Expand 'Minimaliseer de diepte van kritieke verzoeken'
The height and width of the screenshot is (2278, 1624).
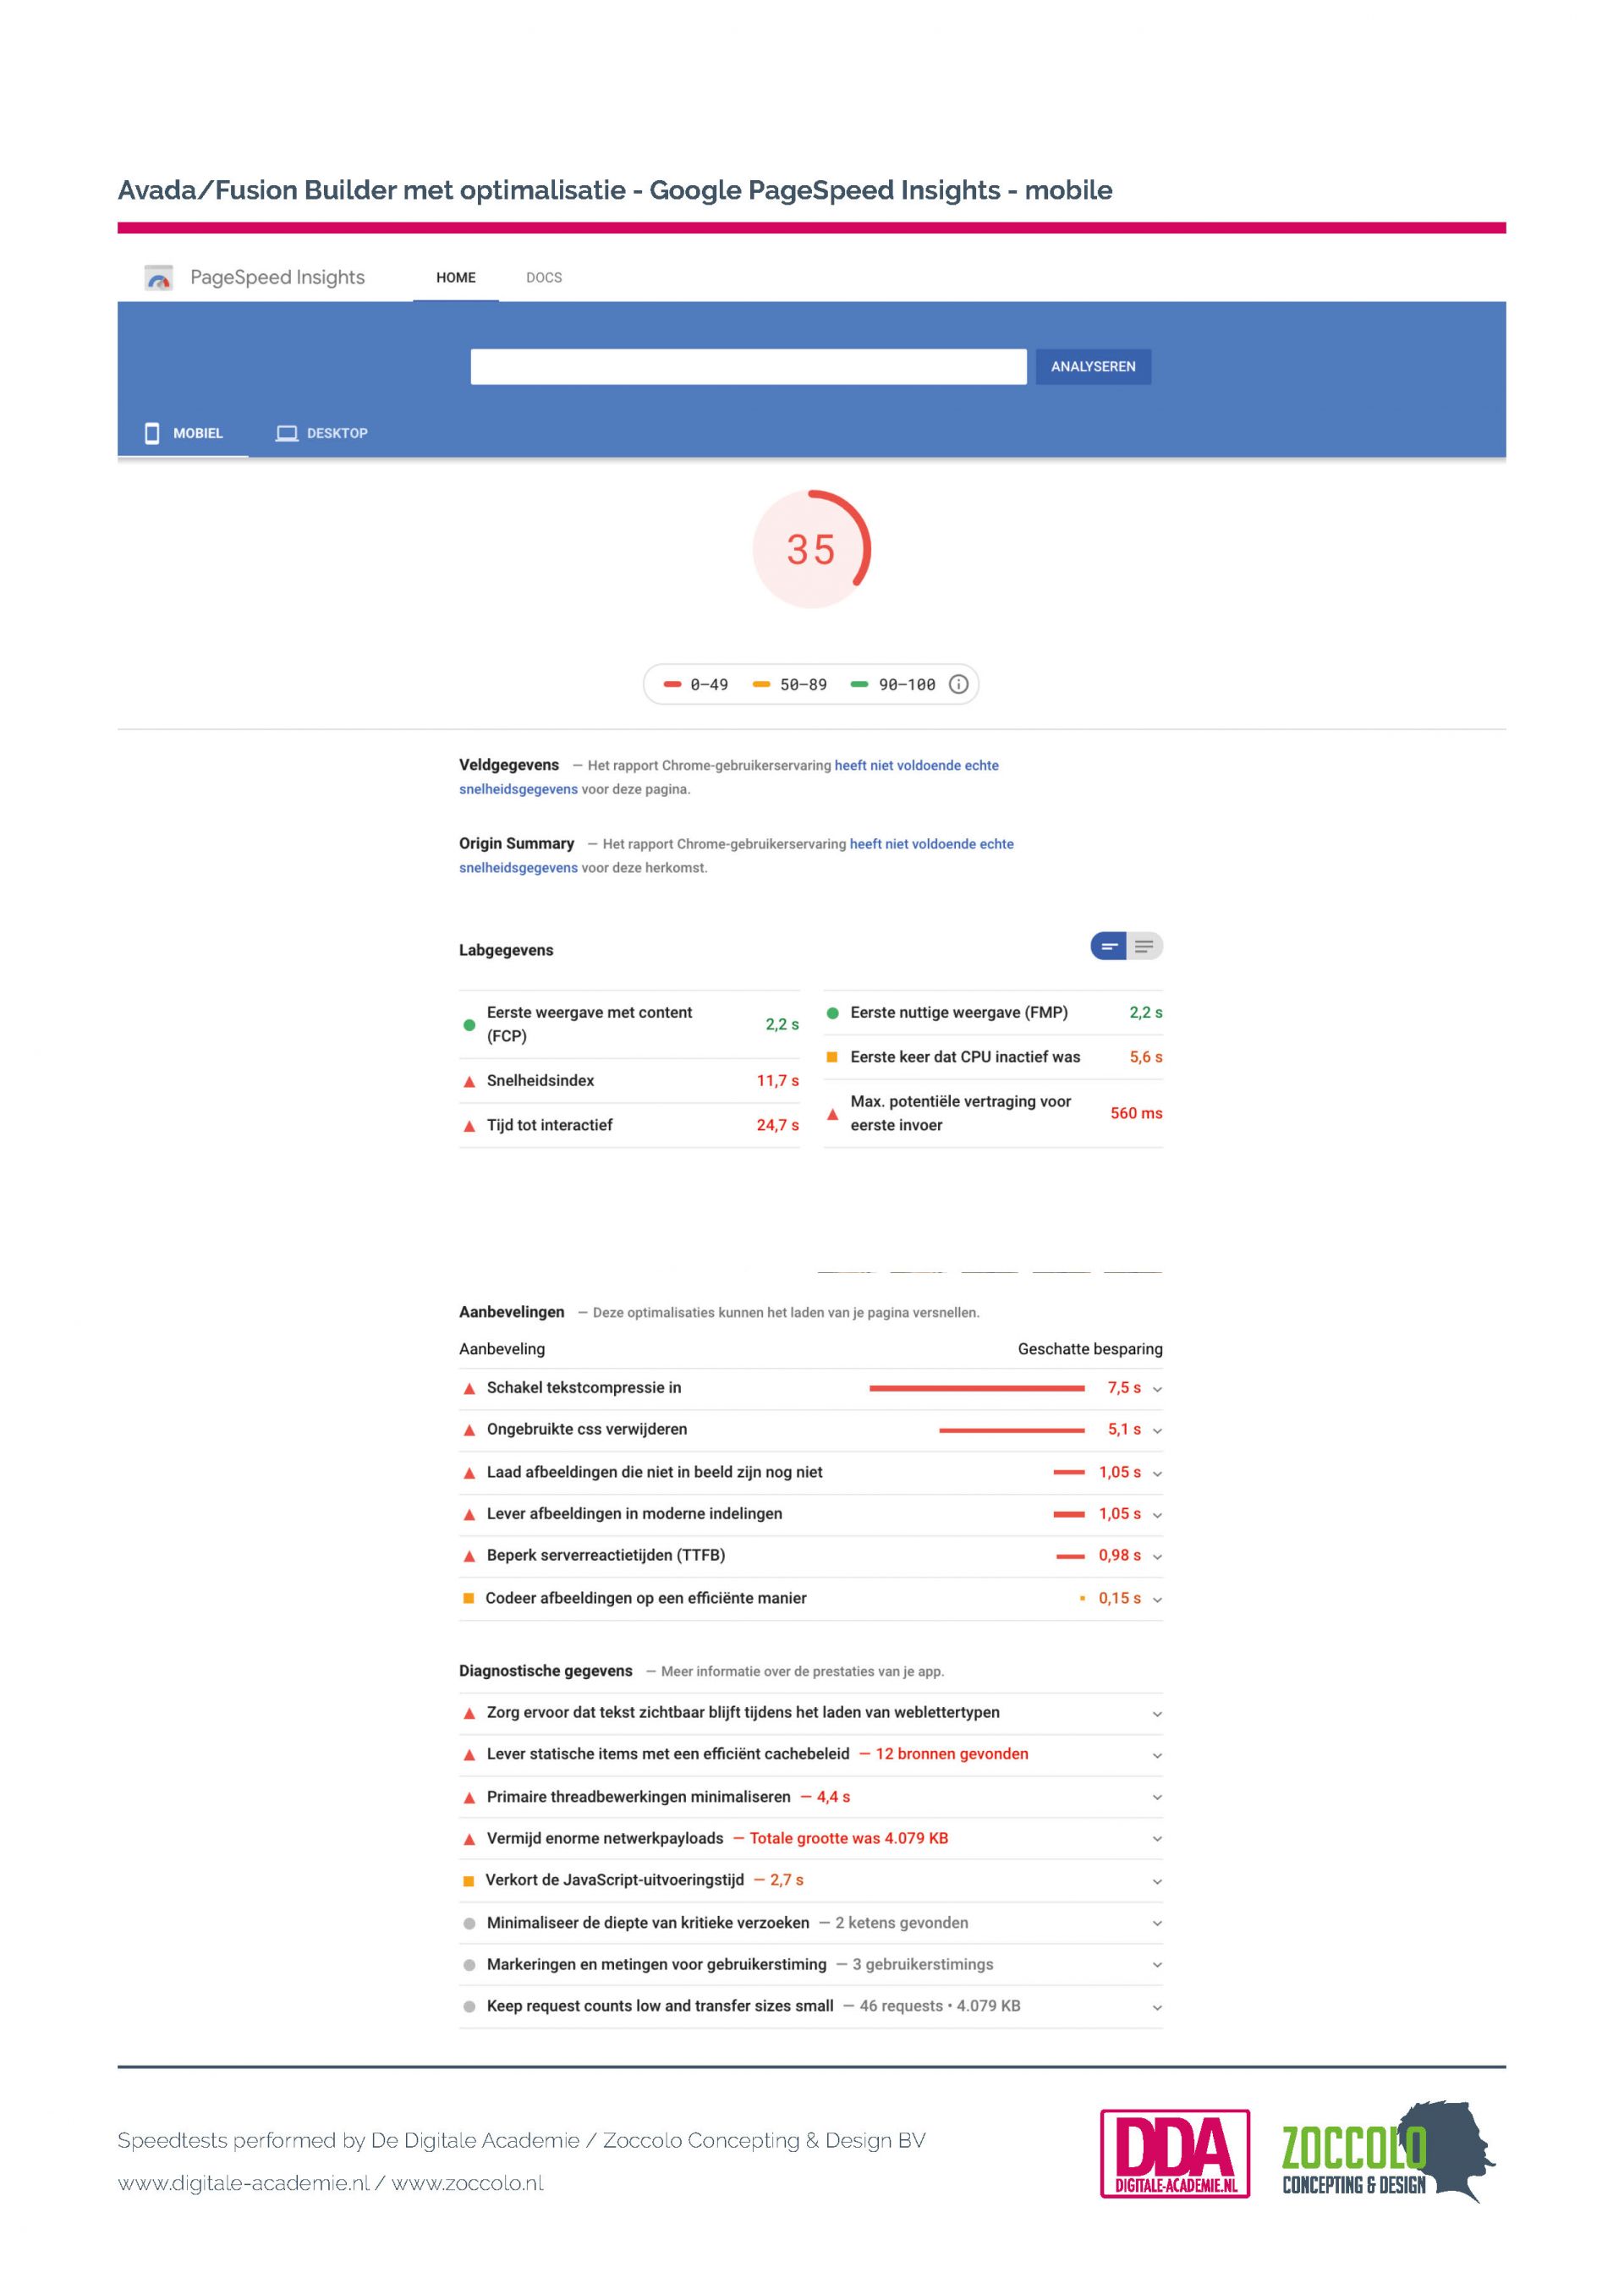coord(811,1923)
